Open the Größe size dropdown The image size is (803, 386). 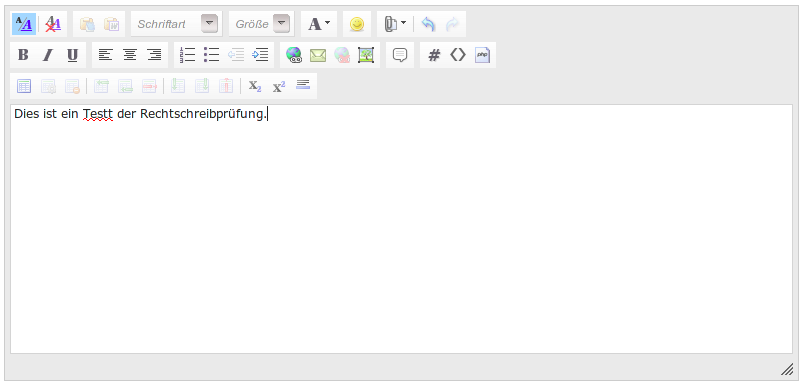(262, 24)
